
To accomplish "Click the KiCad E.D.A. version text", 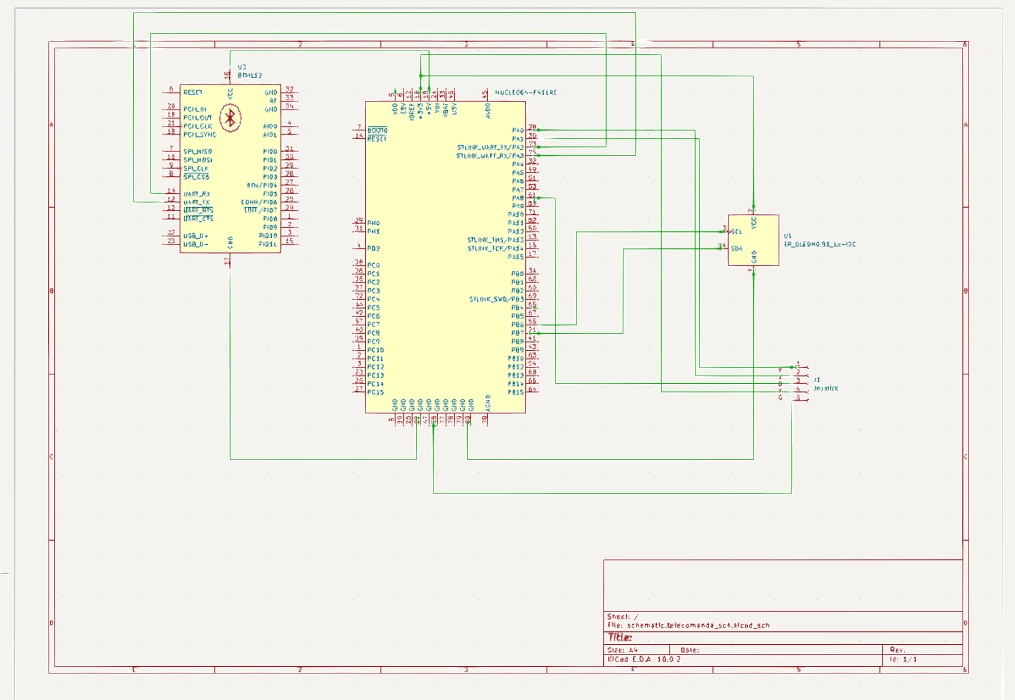I will (x=644, y=659).
